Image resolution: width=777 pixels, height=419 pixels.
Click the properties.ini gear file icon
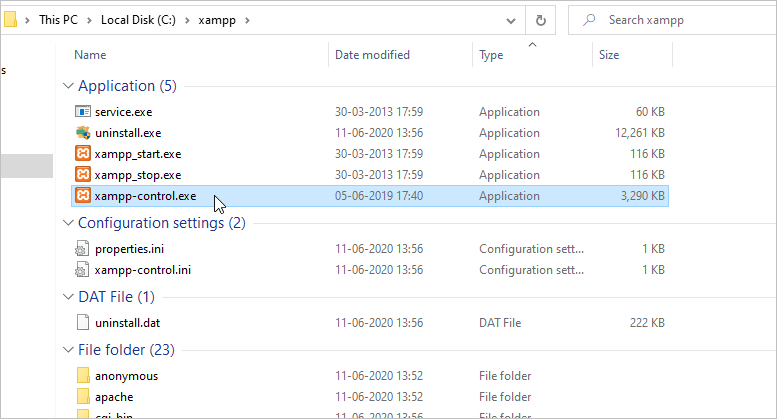82,249
